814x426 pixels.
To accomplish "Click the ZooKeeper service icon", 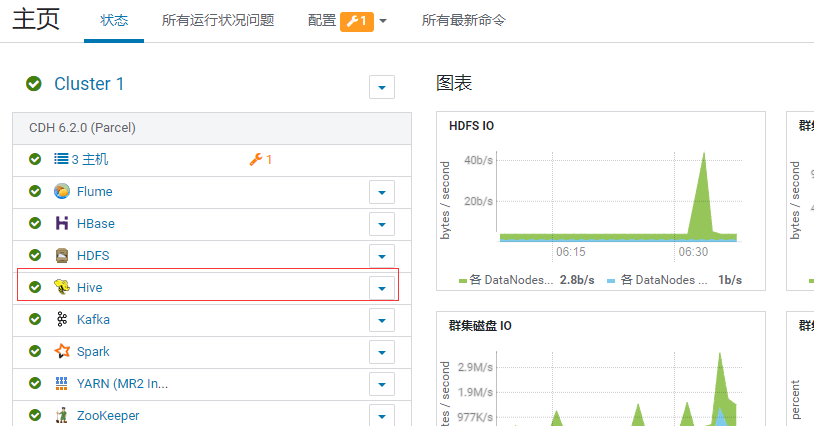I will (62, 415).
